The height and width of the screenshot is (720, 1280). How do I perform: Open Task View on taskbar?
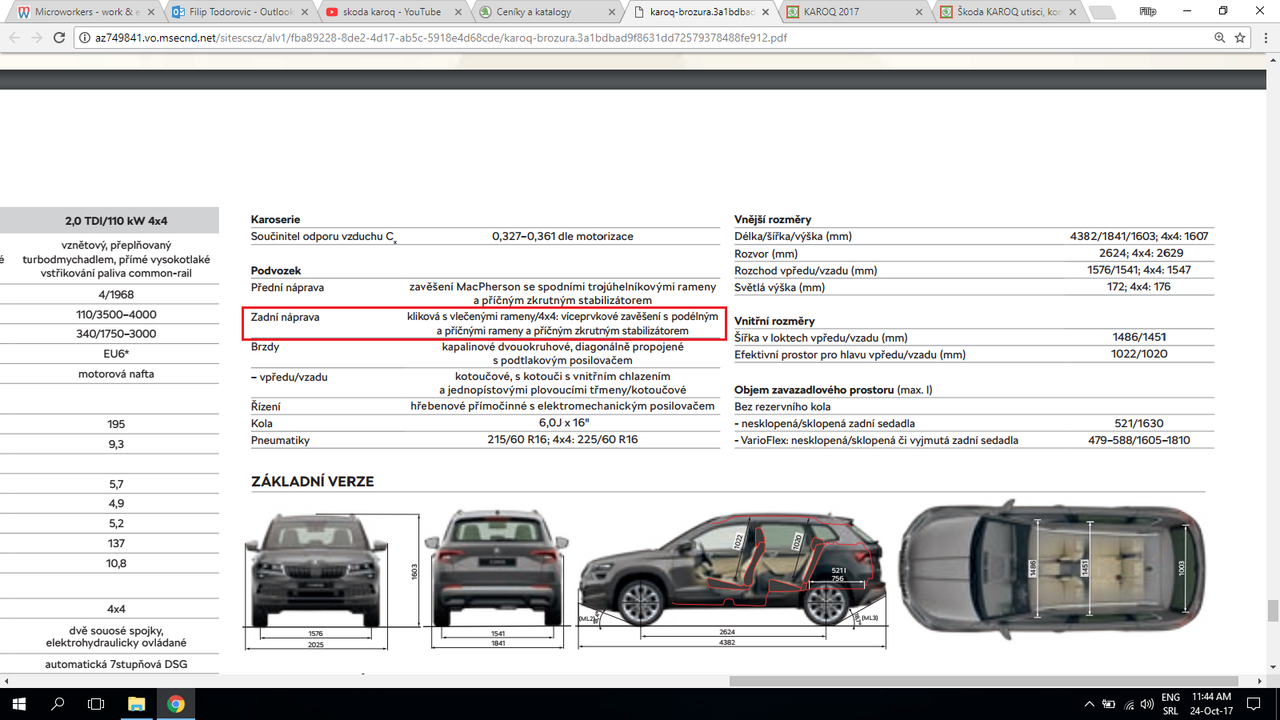(x=96, y=704)
